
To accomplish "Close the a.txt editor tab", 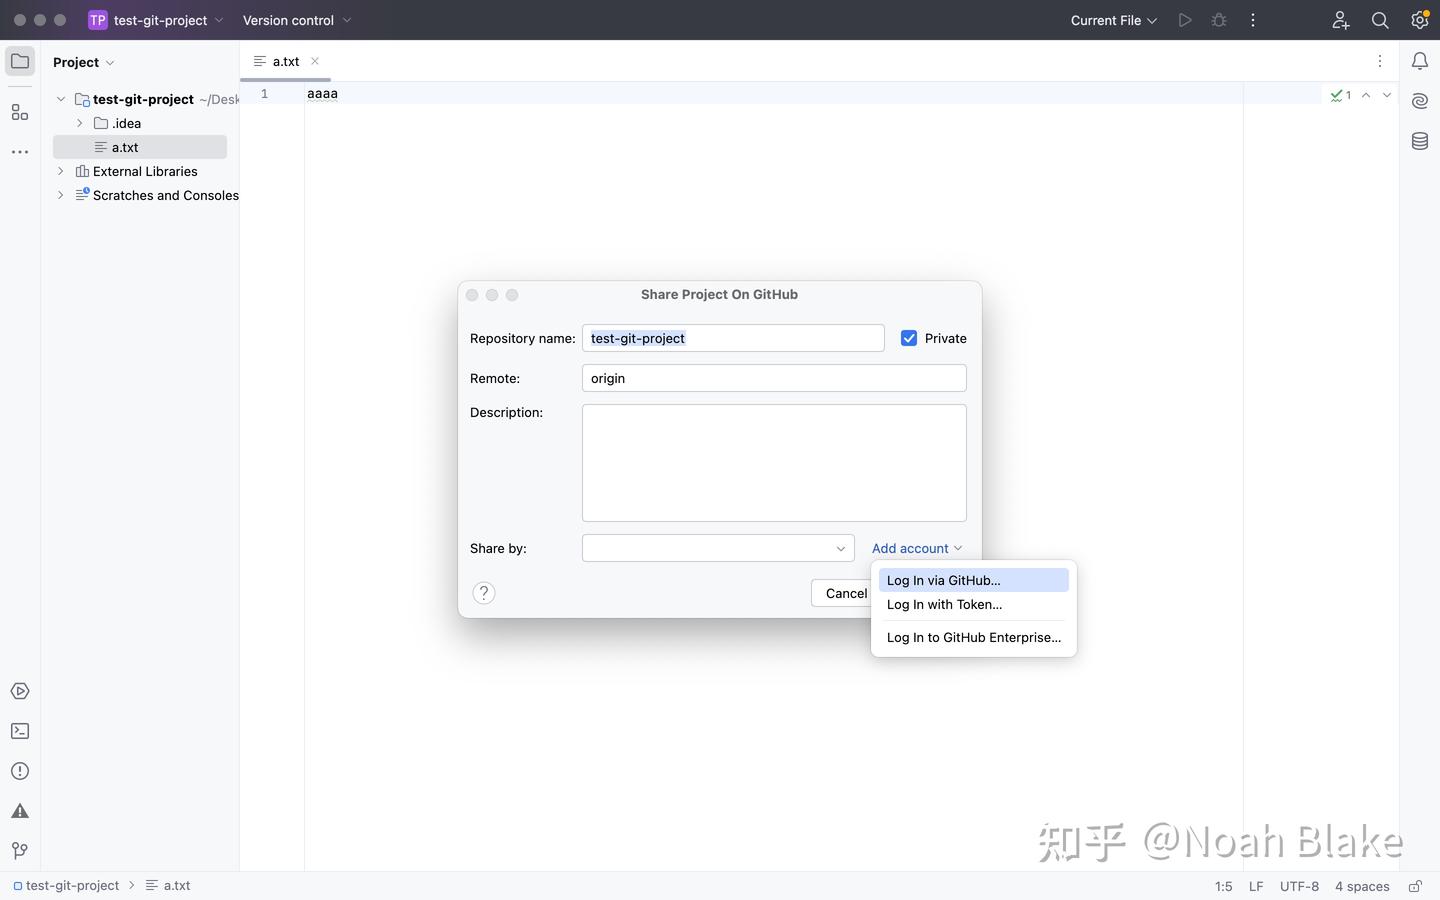I will point(315,61).
